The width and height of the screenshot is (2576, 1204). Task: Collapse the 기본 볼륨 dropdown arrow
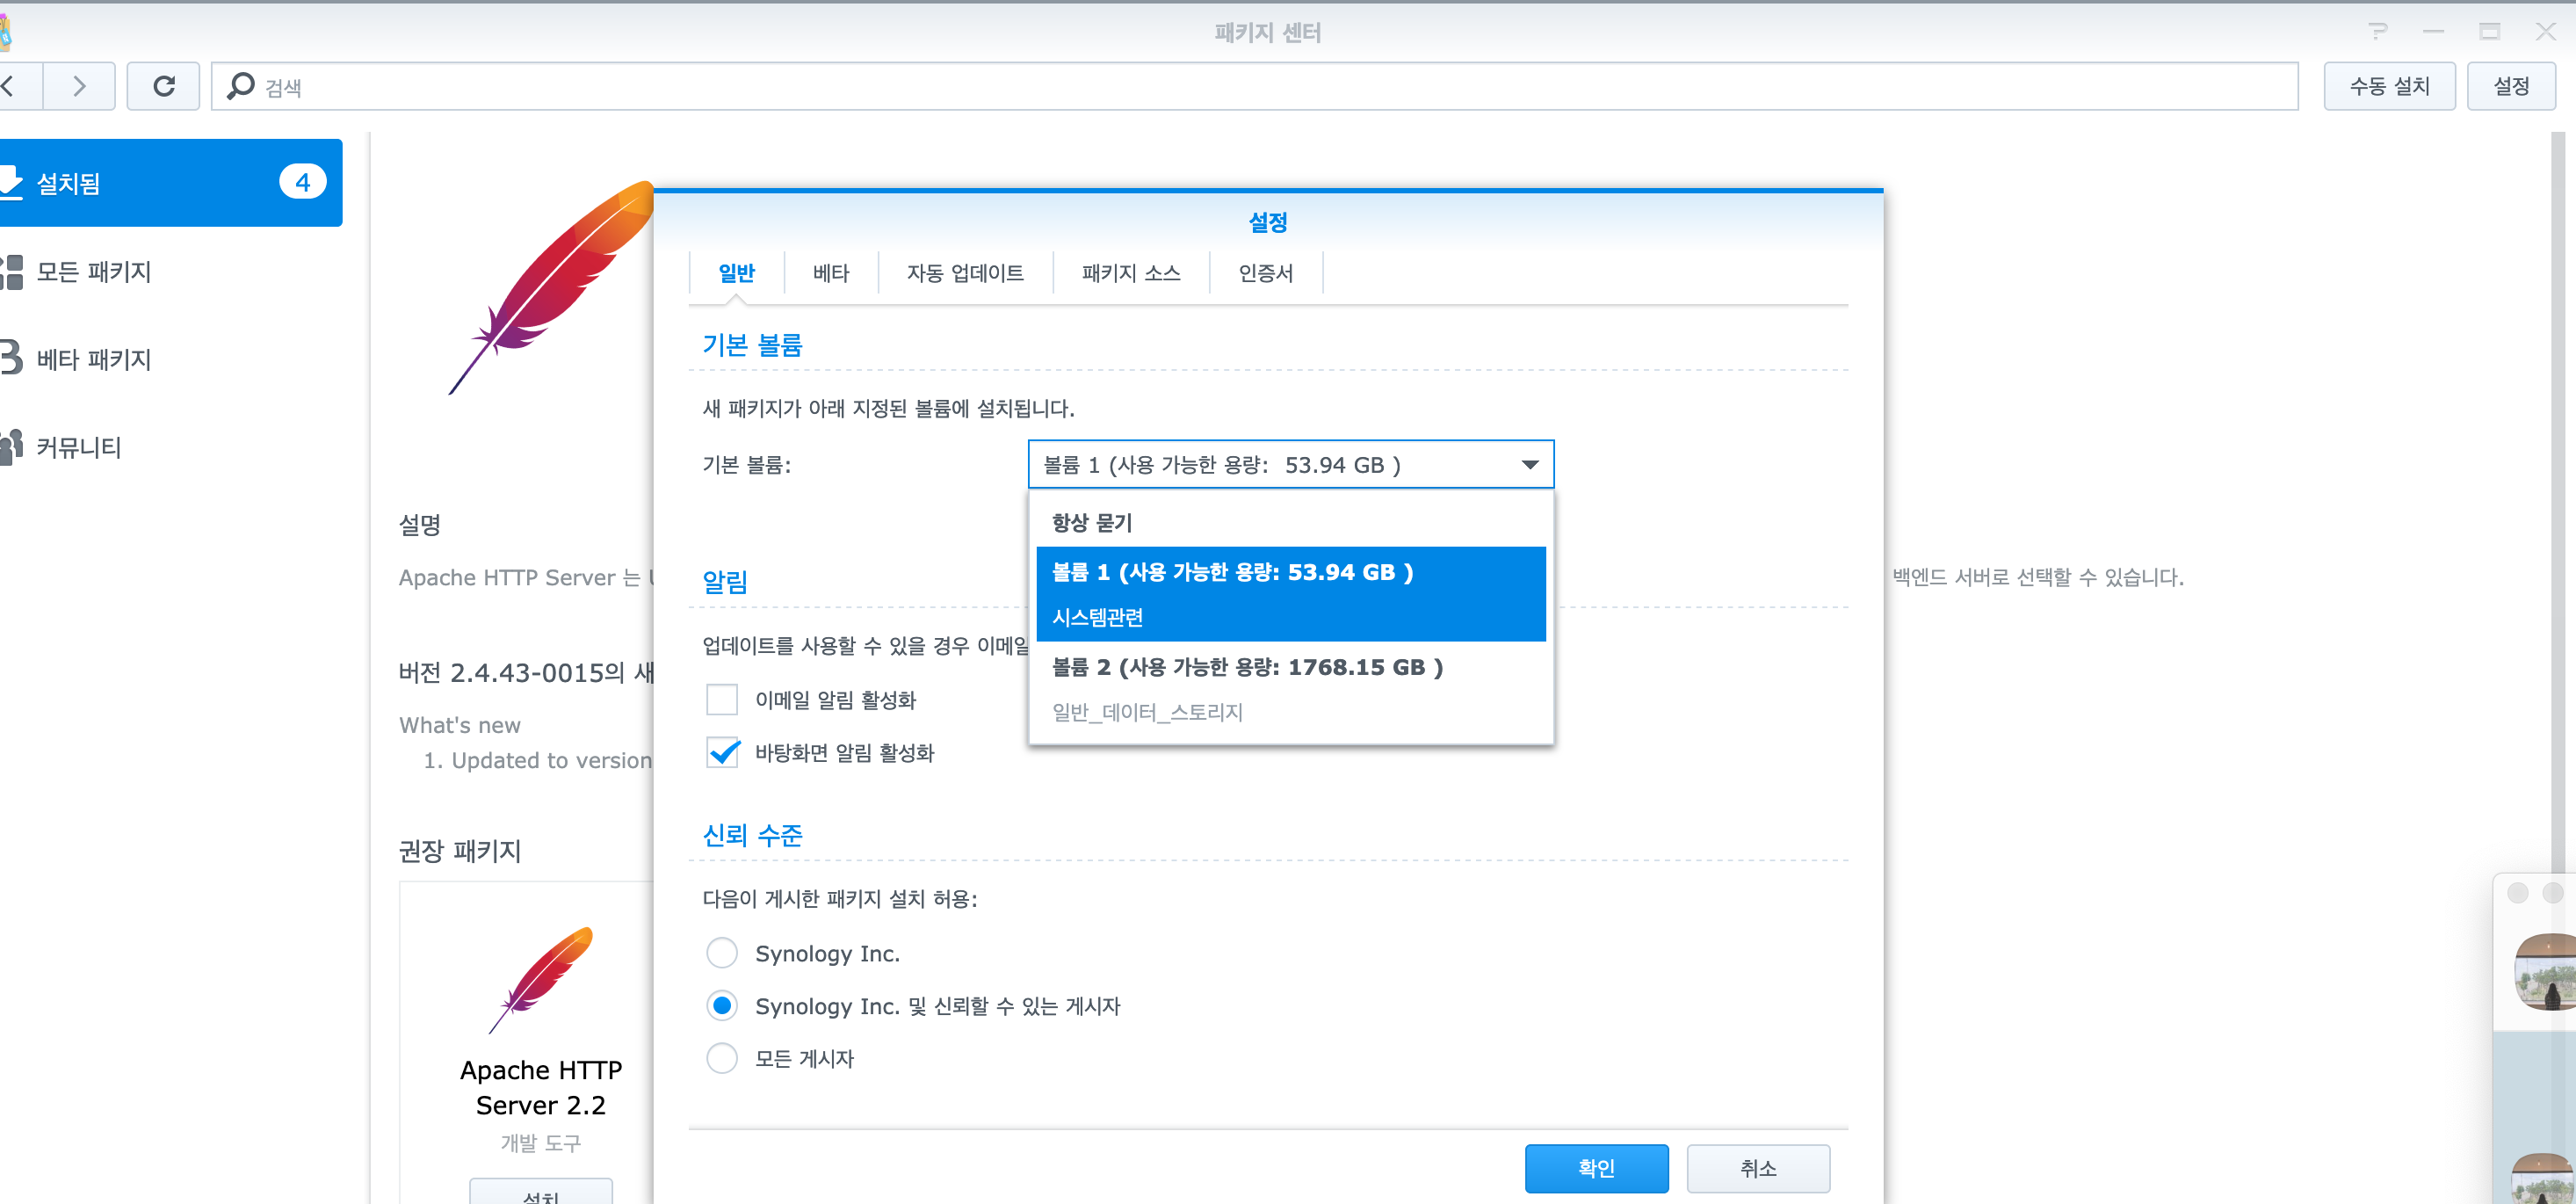pyautogui.click(x=1529, y=465)
